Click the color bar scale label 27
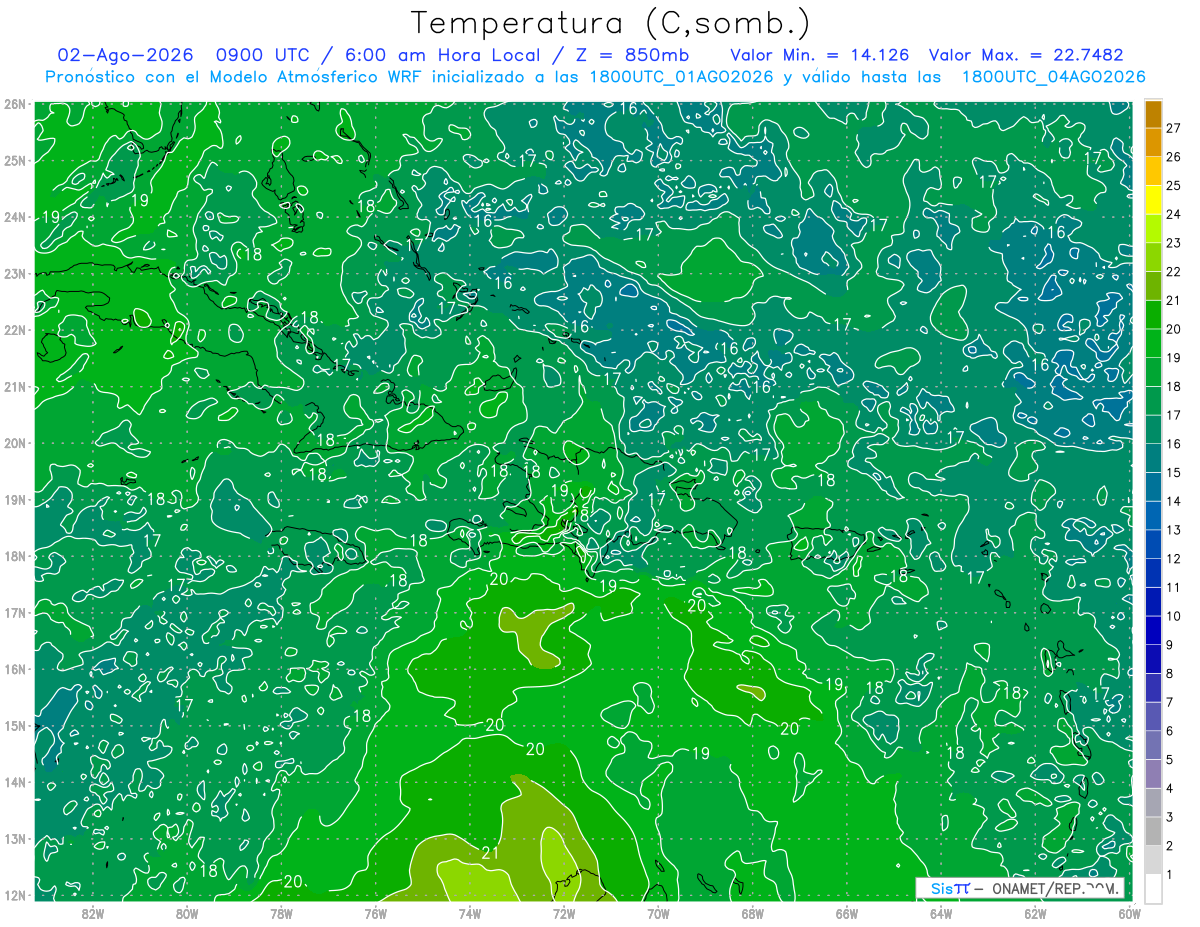 pos(1175,128)
